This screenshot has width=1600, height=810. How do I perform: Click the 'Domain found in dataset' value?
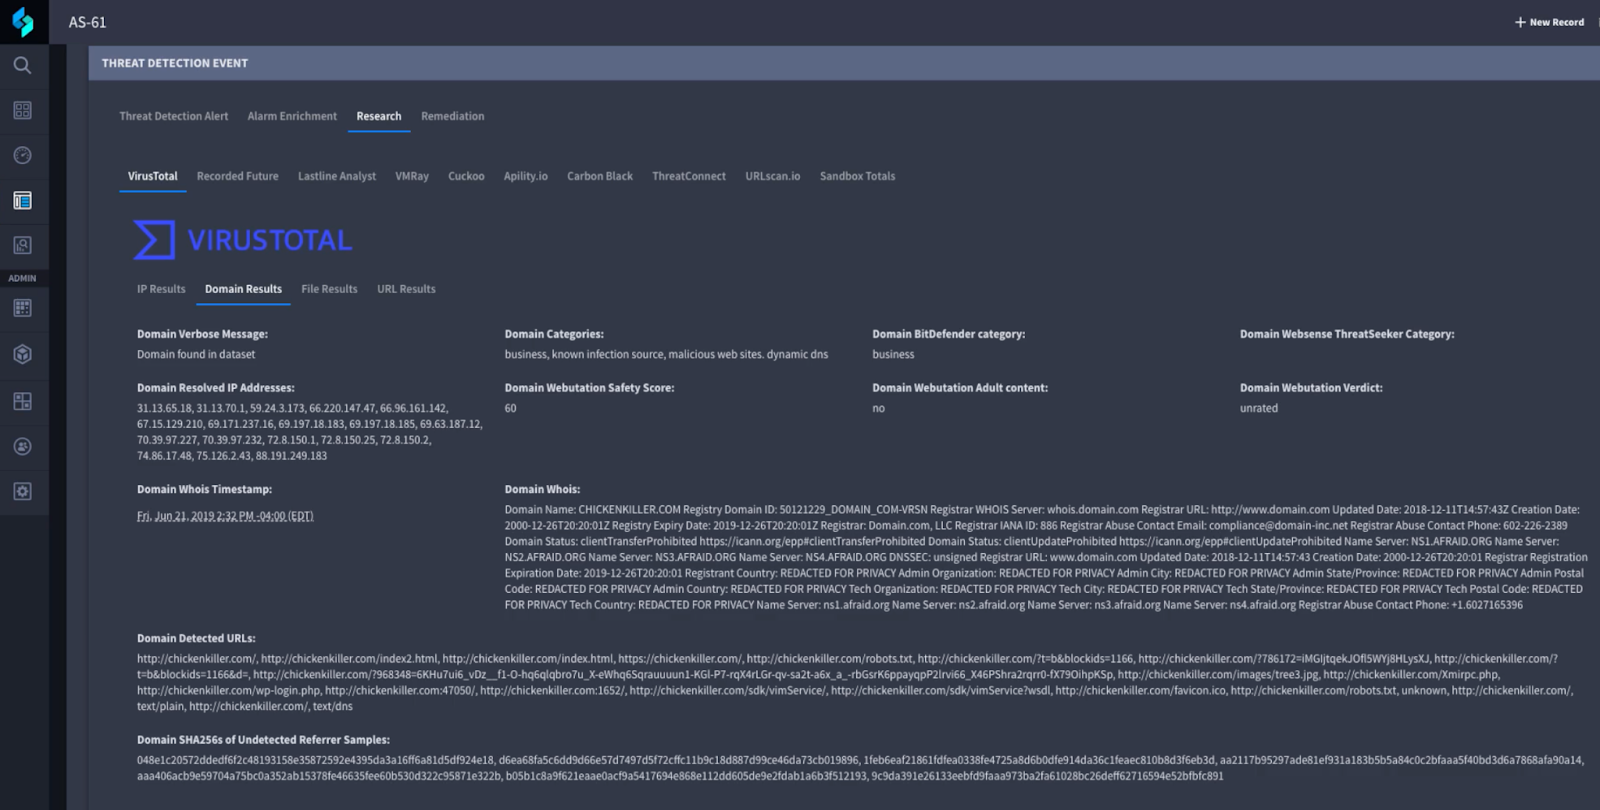[196, 354]
